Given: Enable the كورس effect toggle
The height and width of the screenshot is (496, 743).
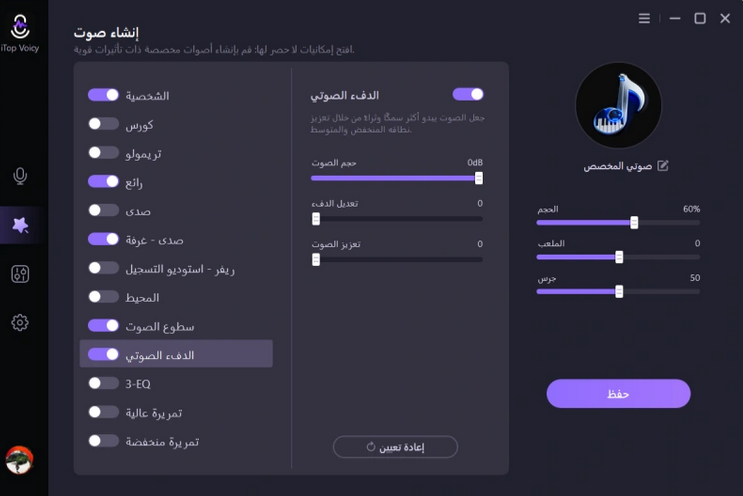Looking at the screenshot, I should (103, 124).
